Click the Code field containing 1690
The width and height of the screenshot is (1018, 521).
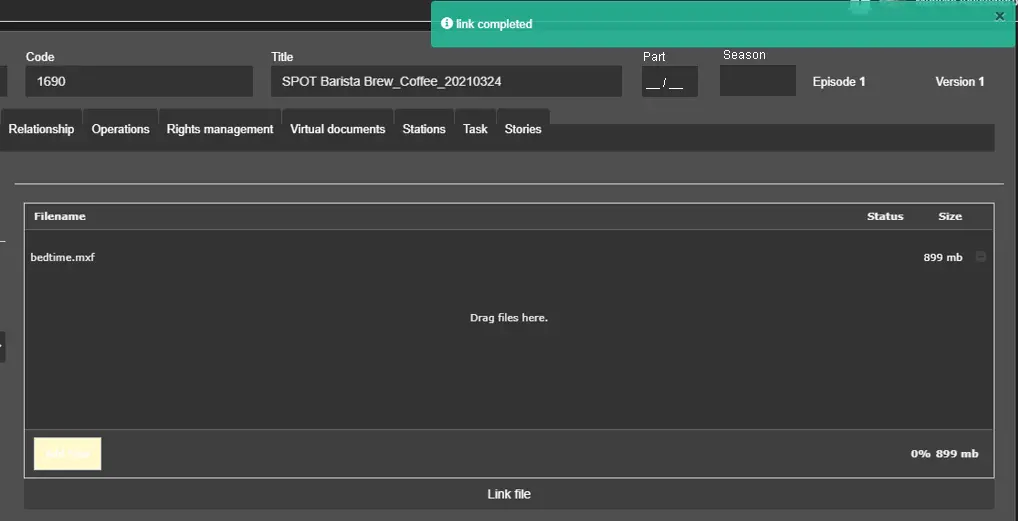pos(139,82)
